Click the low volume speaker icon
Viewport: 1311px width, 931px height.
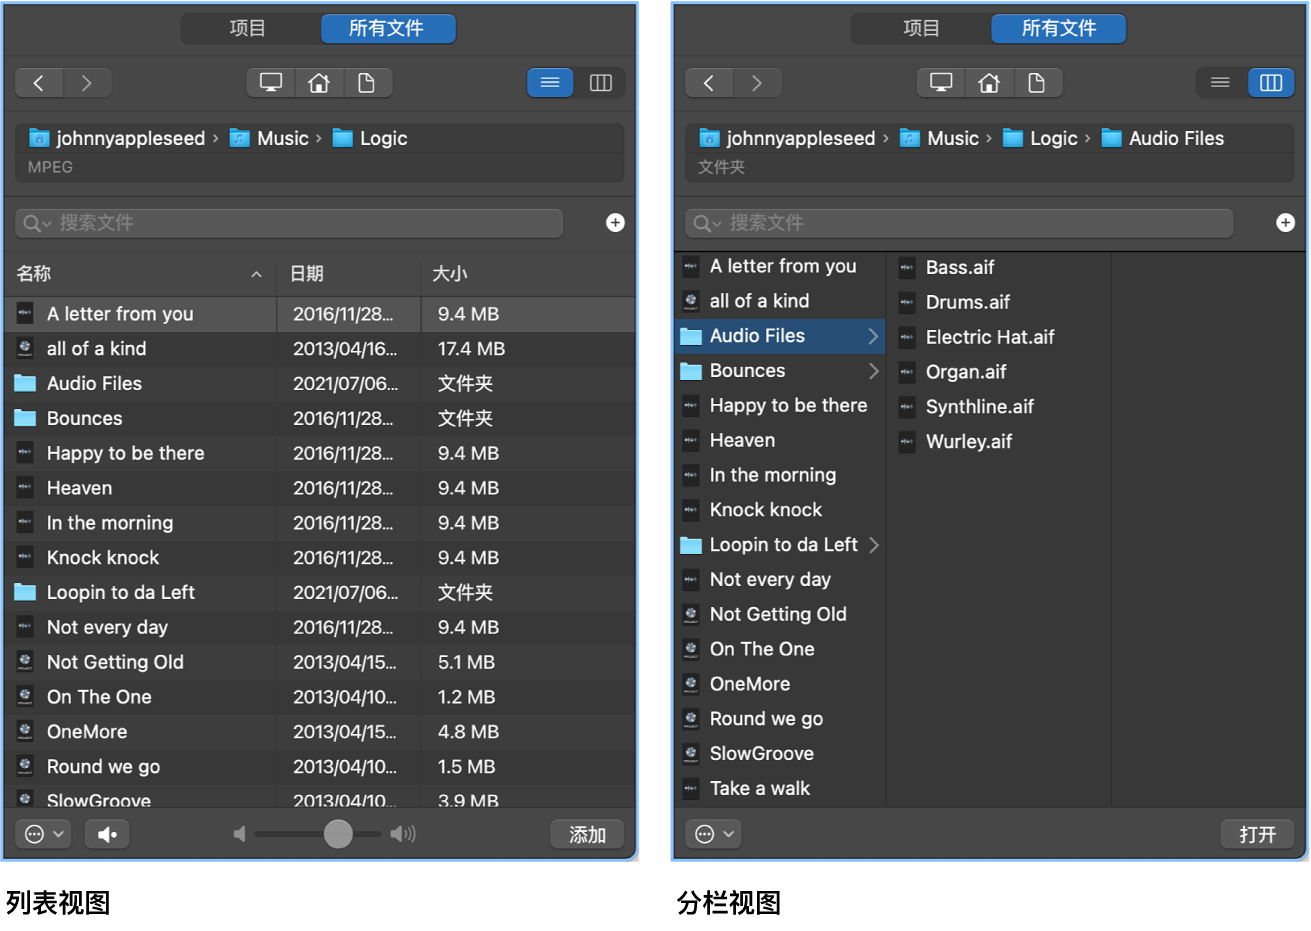point(239,834)
